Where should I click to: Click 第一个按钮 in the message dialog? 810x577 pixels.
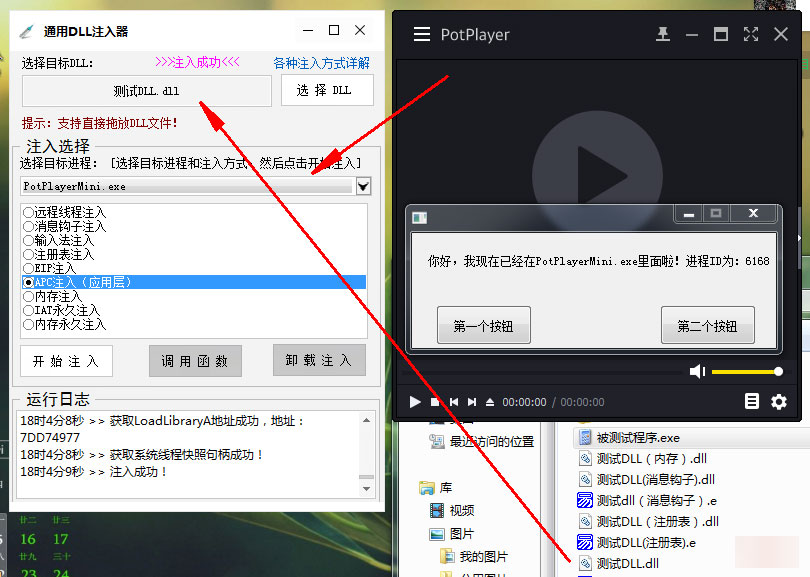tap(484, 325)
